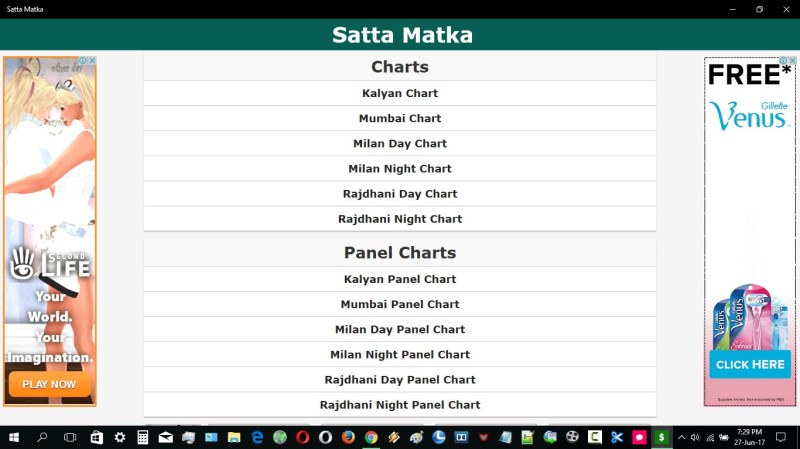Screen dimensions: 800x449
Task: Show hidden system tray icons
Action: [x=681, y=437]
